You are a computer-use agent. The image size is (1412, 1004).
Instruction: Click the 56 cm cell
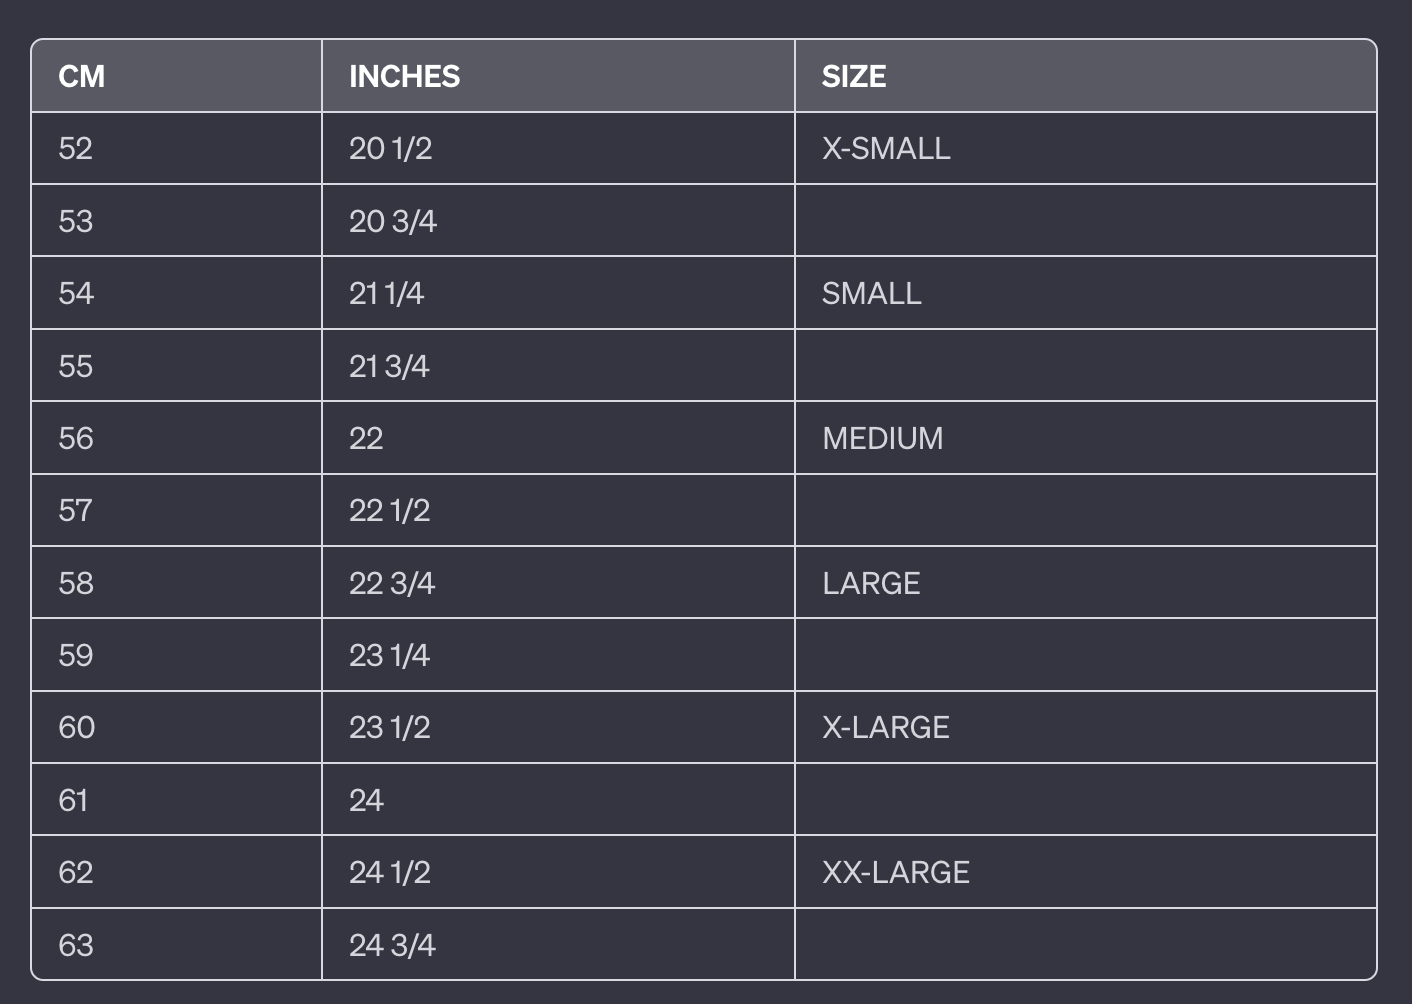point(76,438)
